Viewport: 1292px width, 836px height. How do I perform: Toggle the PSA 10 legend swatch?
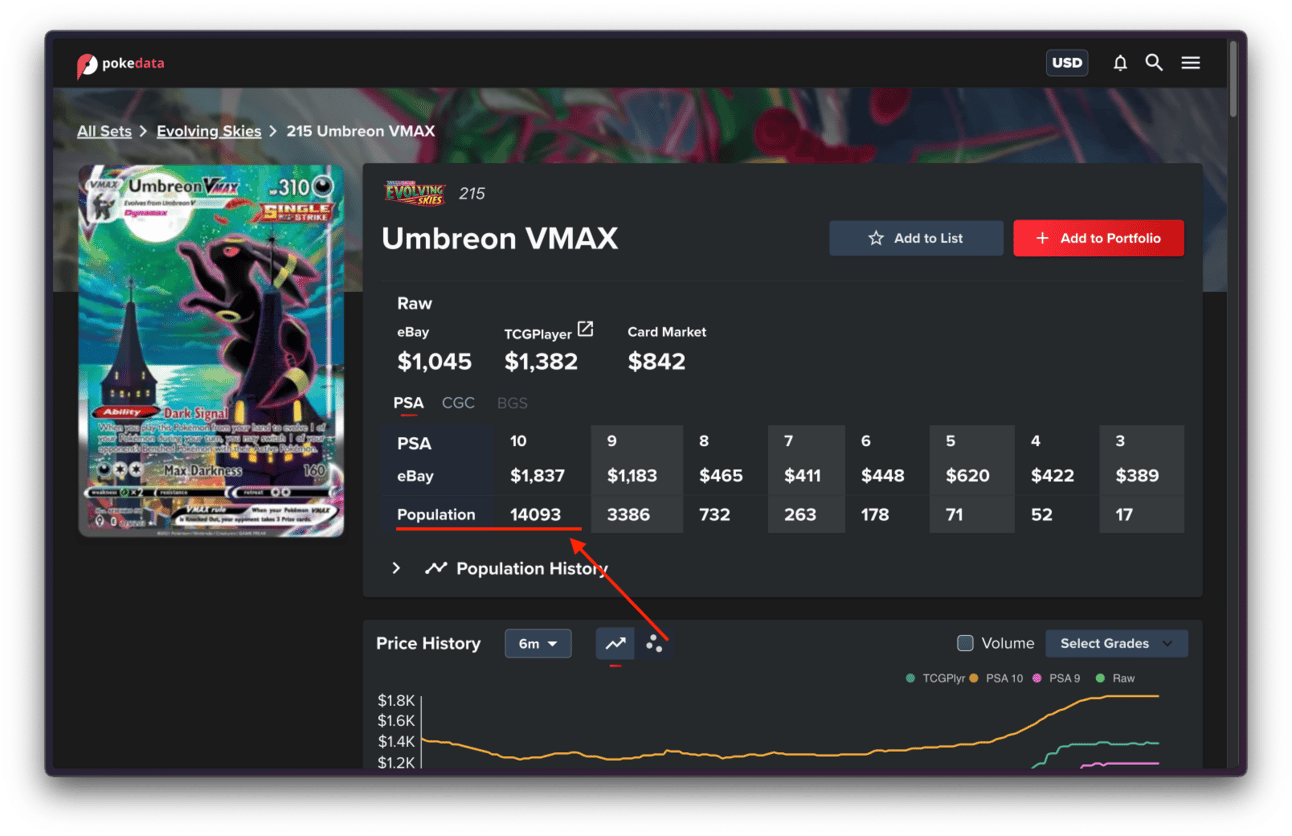(973, 678)
